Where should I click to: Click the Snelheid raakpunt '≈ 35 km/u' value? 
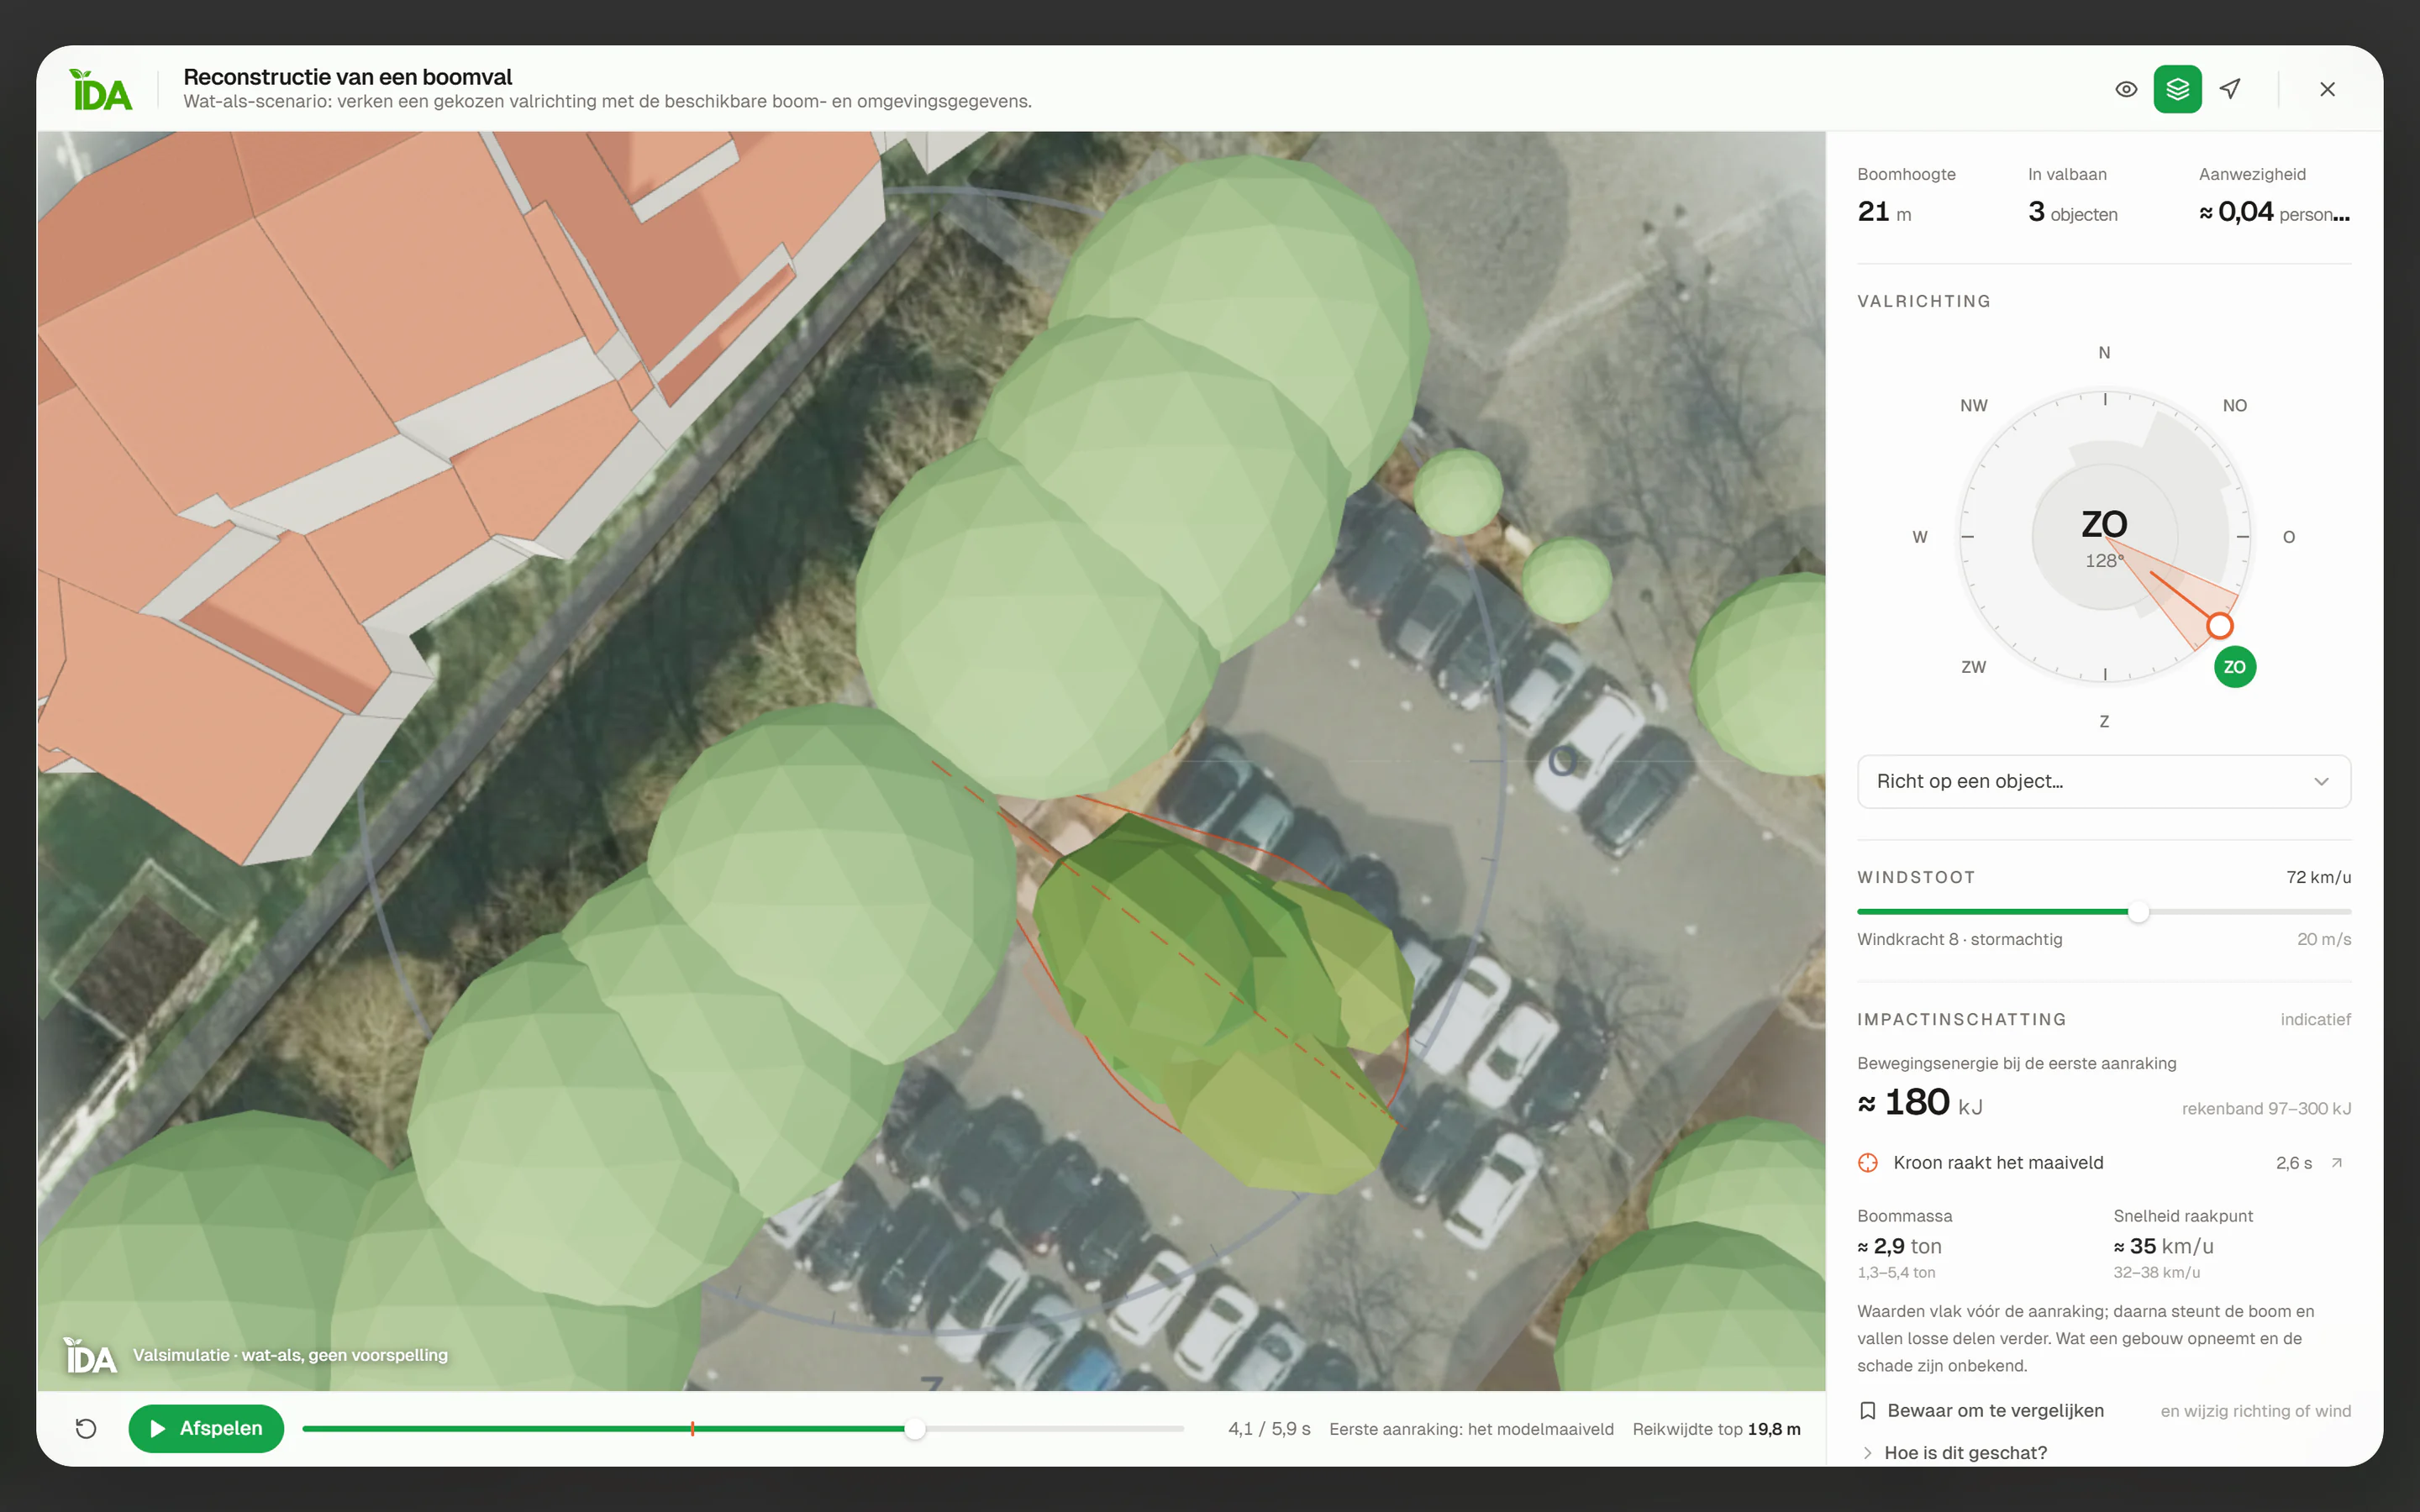[x=2163, y=1247]
